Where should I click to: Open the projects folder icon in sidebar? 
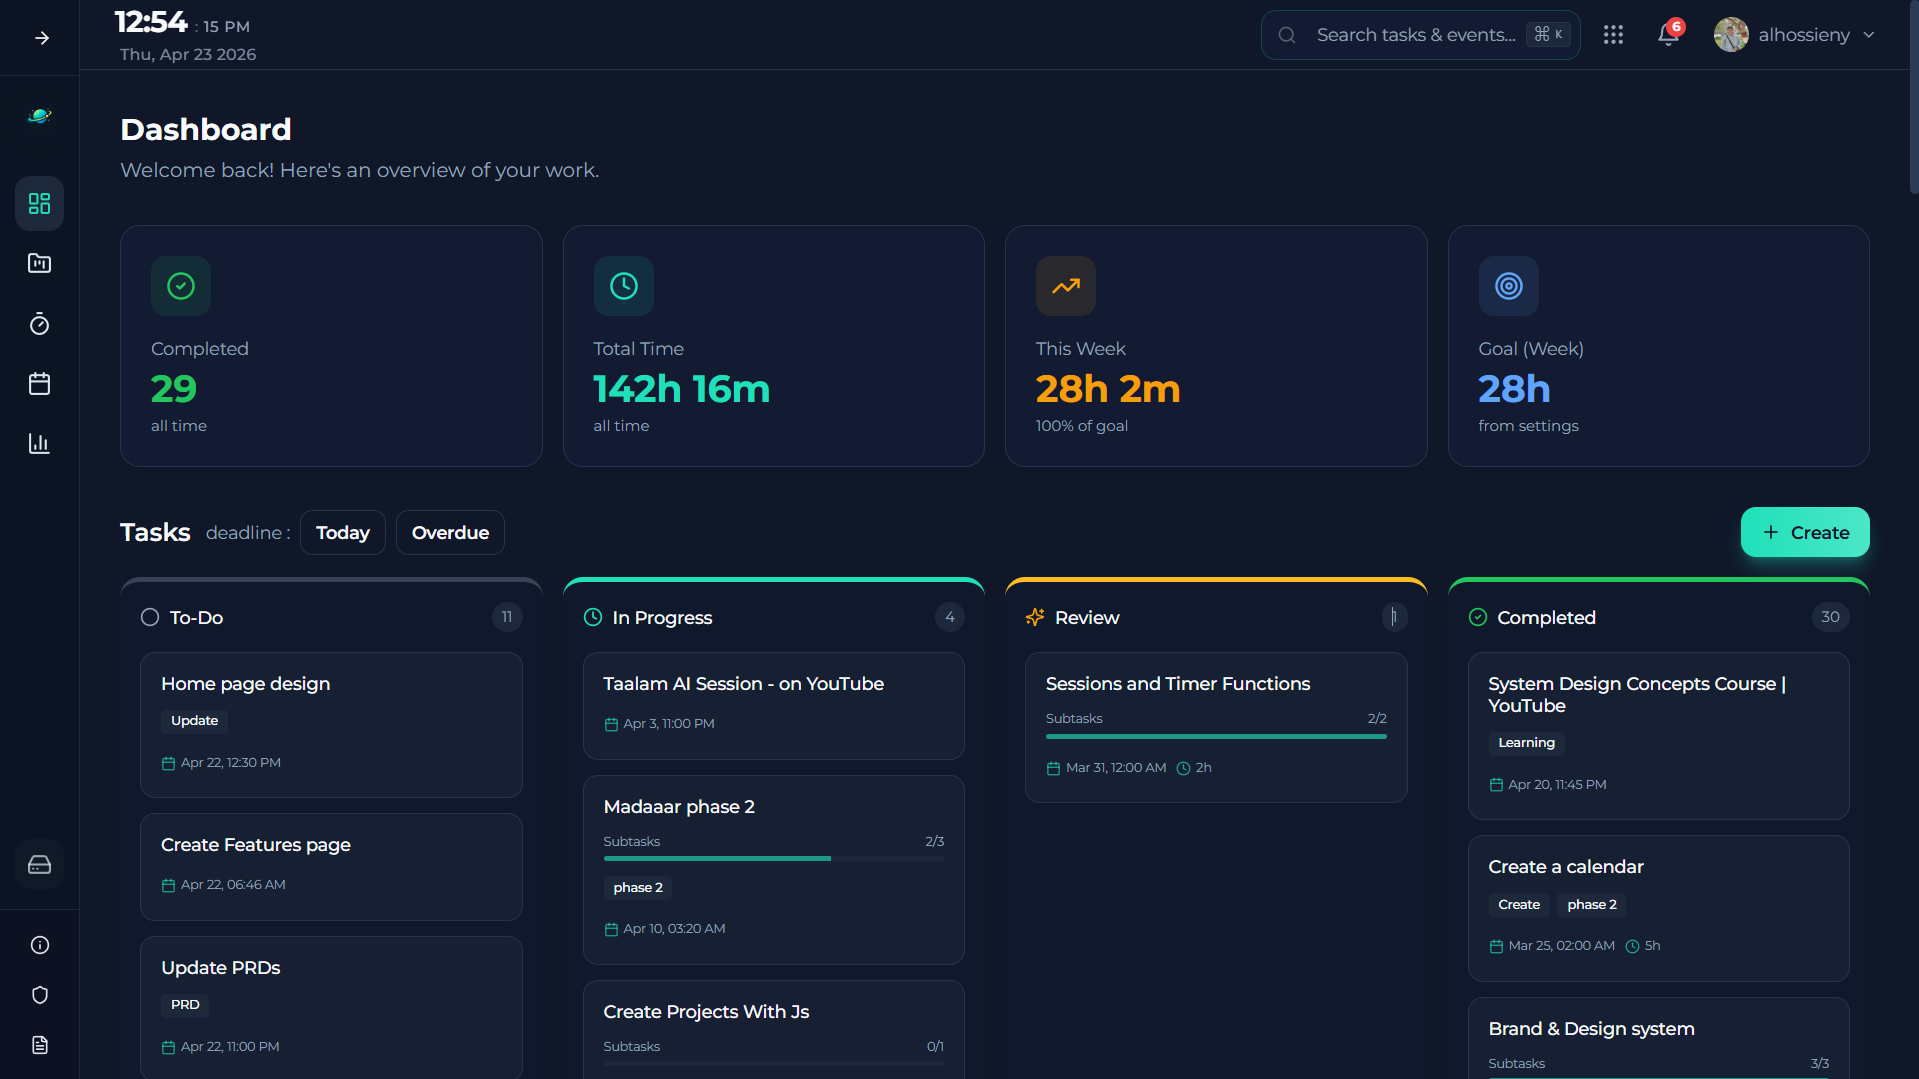tap(39, 263)
